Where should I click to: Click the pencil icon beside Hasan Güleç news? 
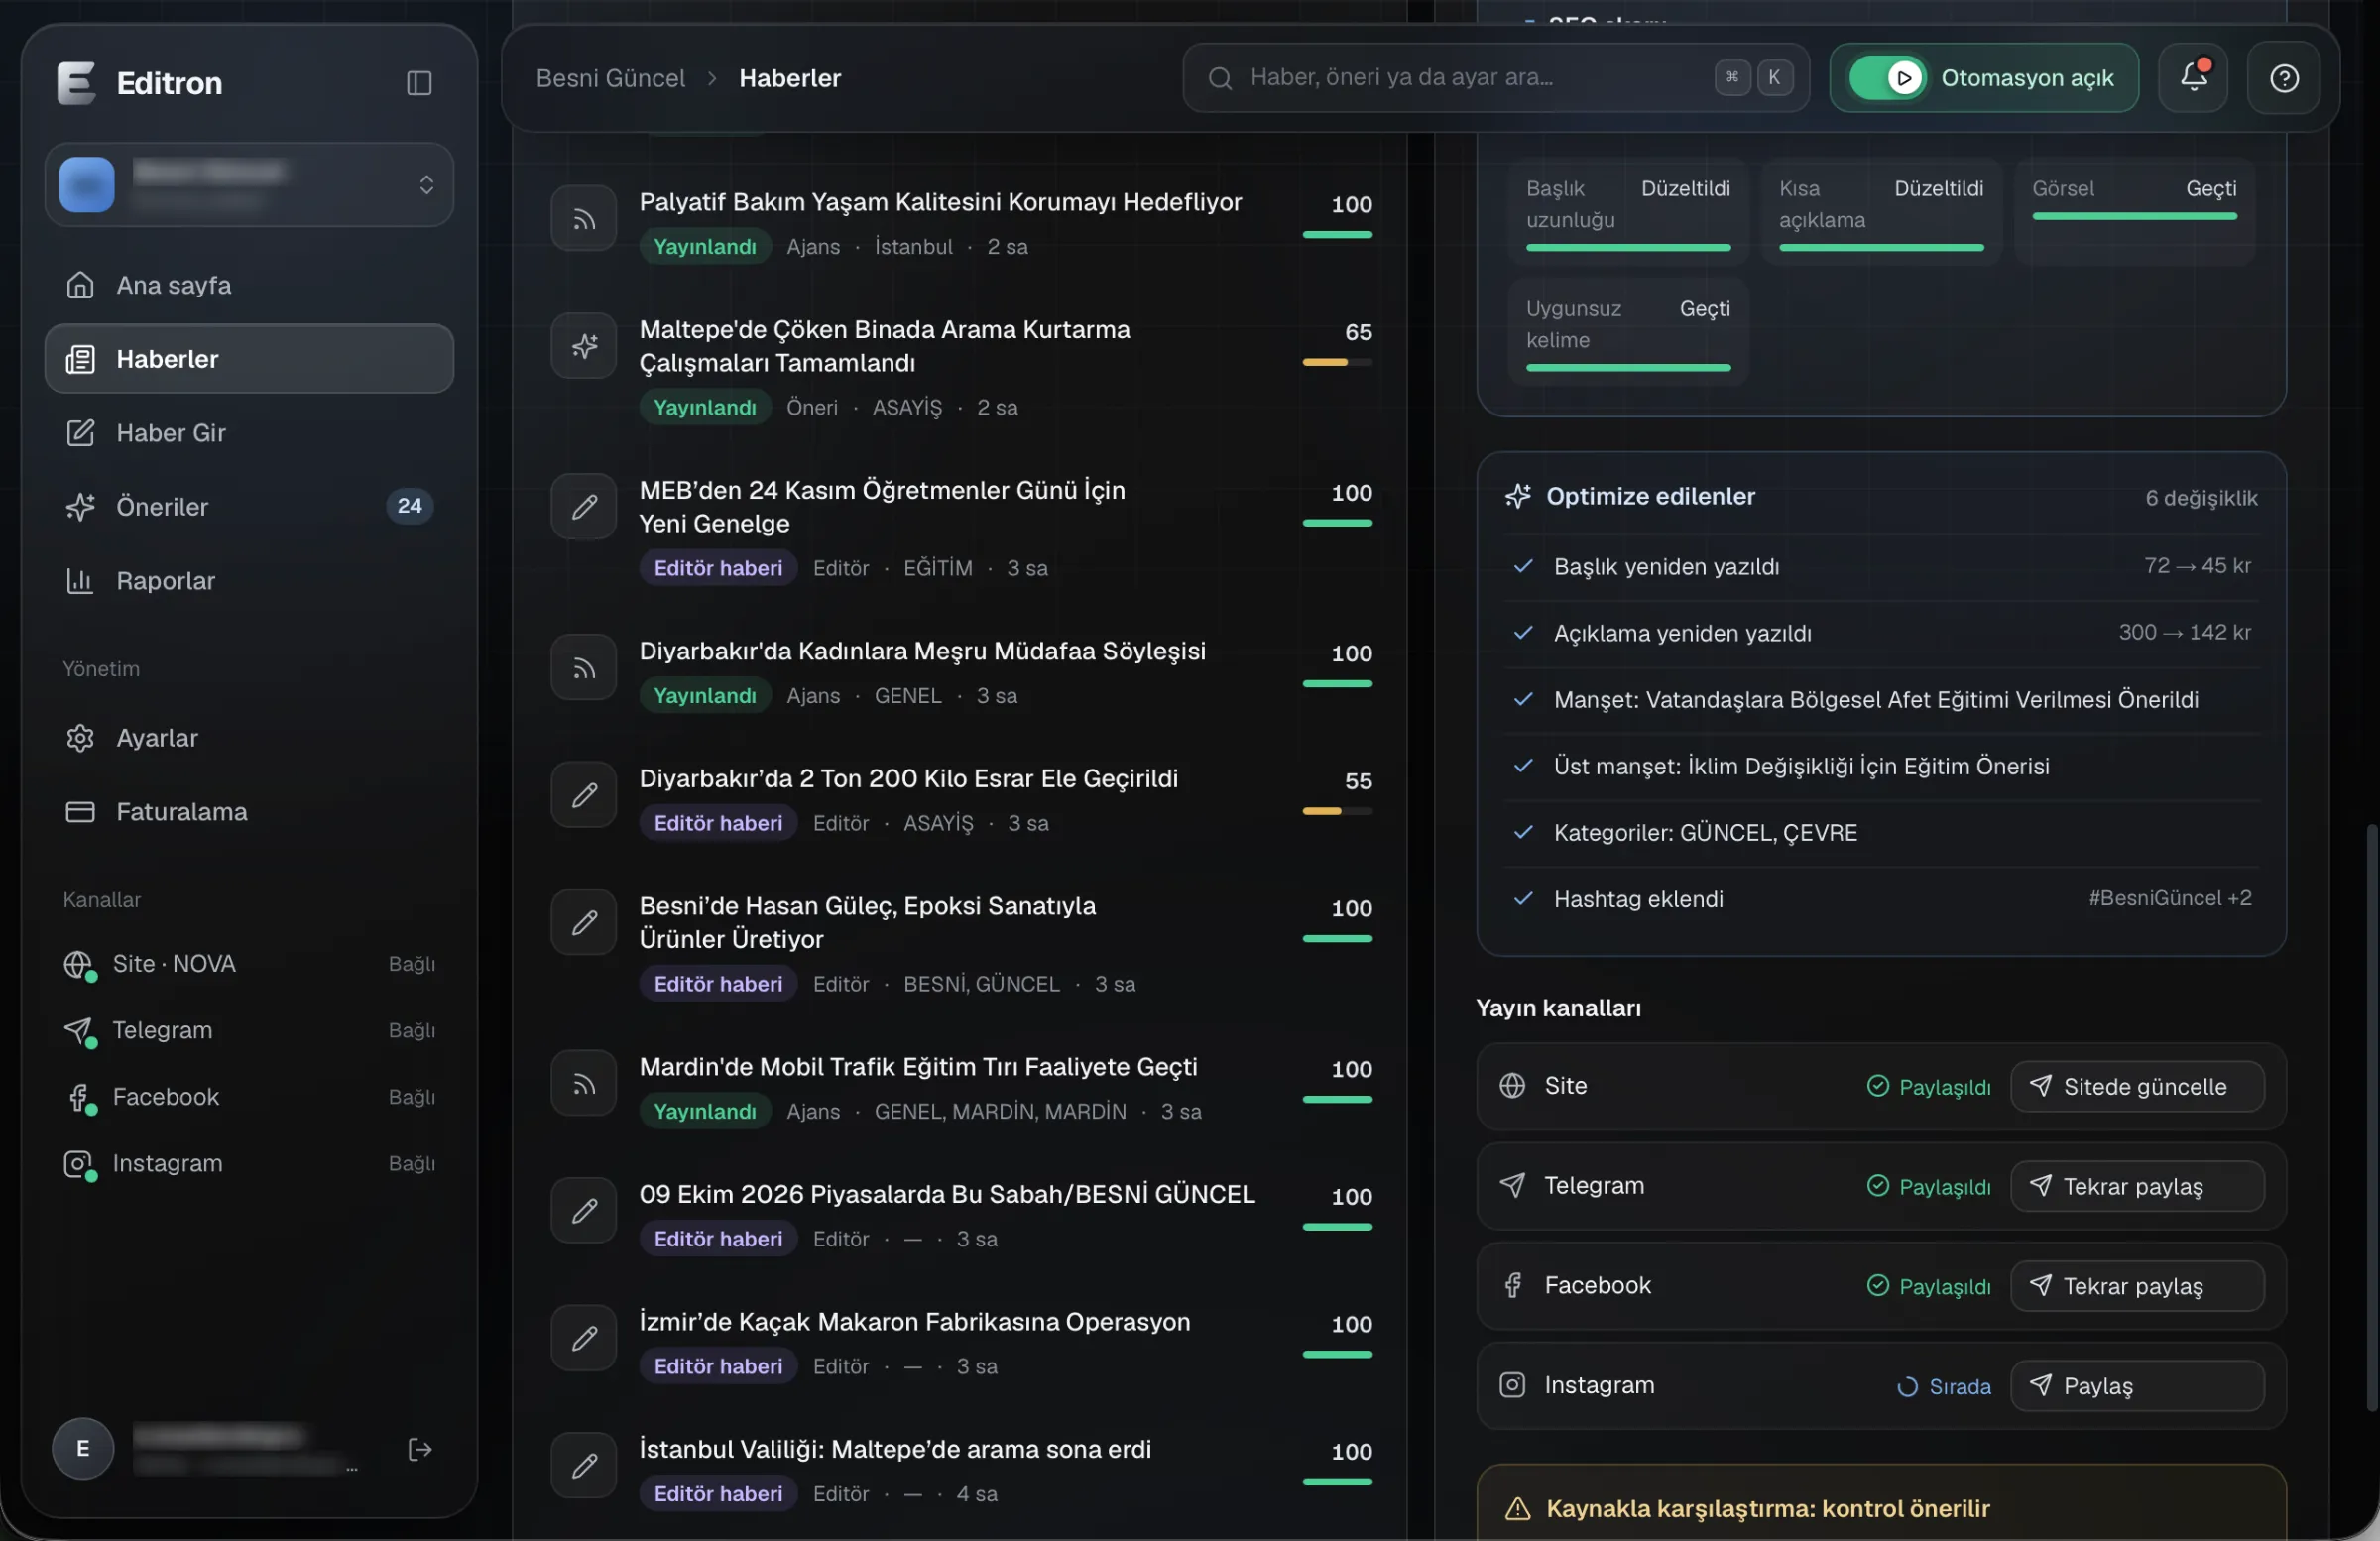tap(584, 922)
